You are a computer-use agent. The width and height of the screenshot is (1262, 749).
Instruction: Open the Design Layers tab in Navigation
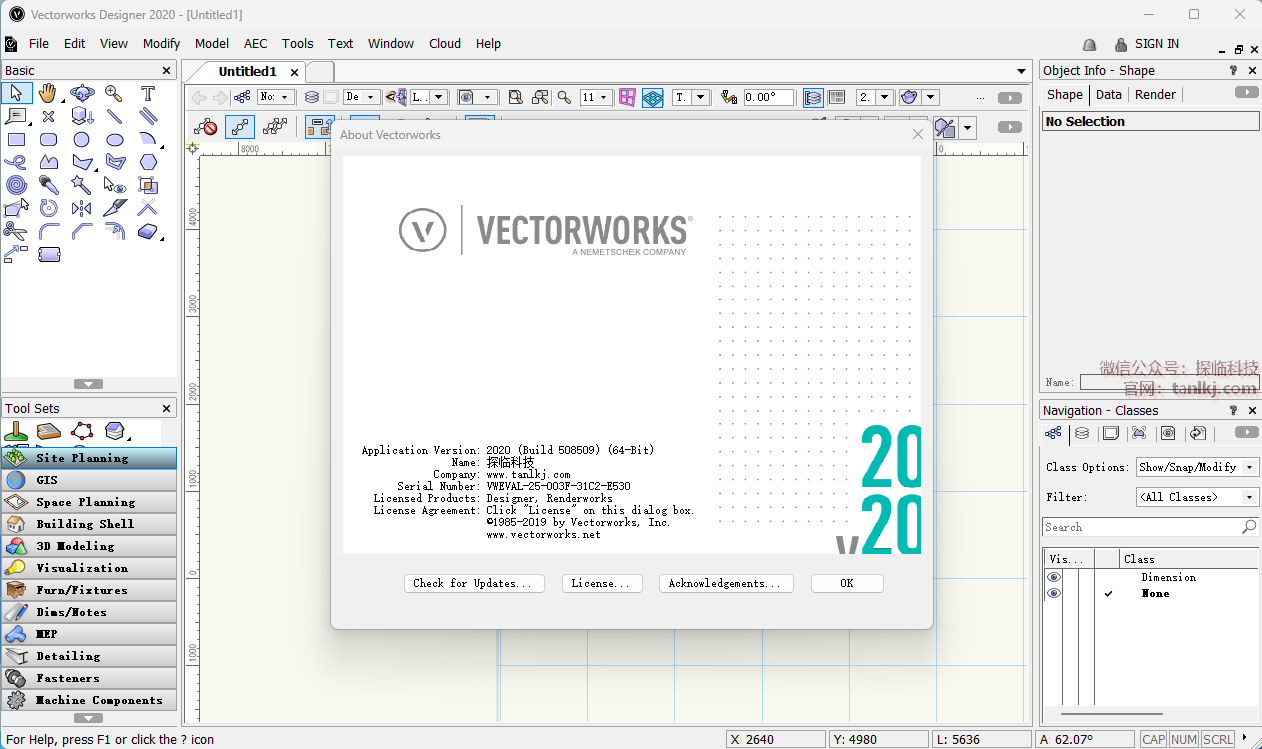click(1082, 434)
